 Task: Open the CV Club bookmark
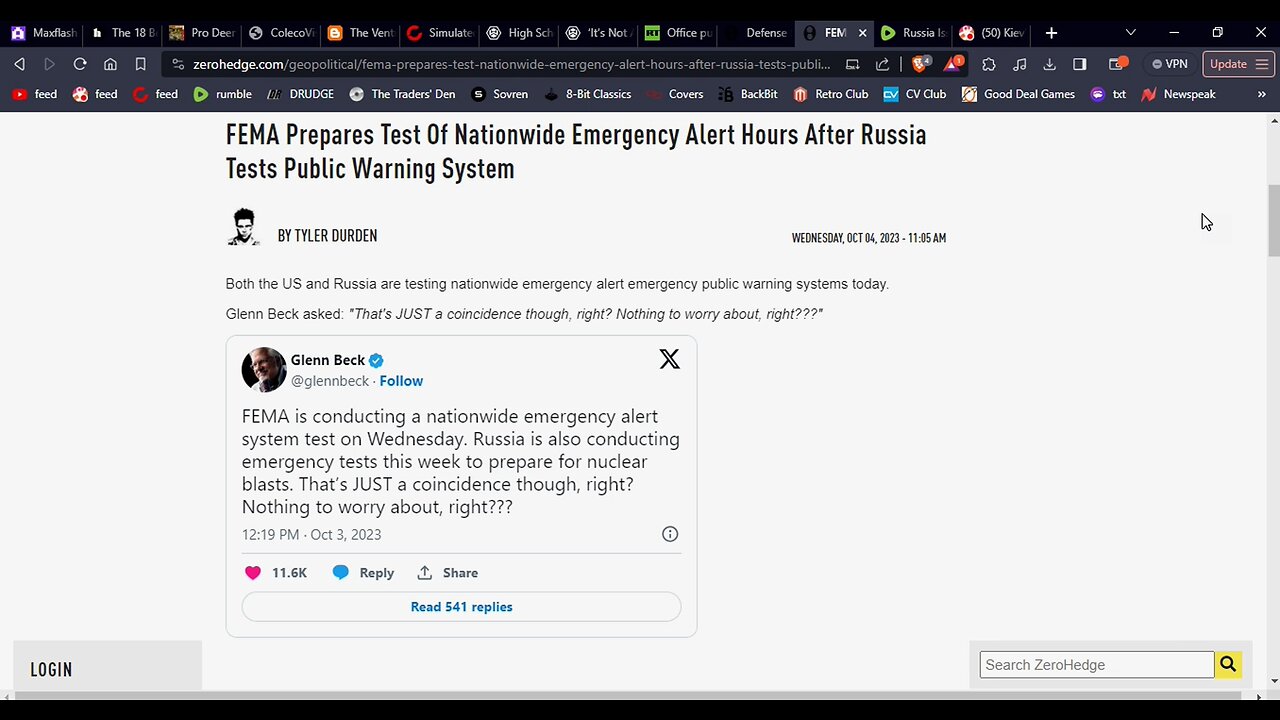pos(914,94)
